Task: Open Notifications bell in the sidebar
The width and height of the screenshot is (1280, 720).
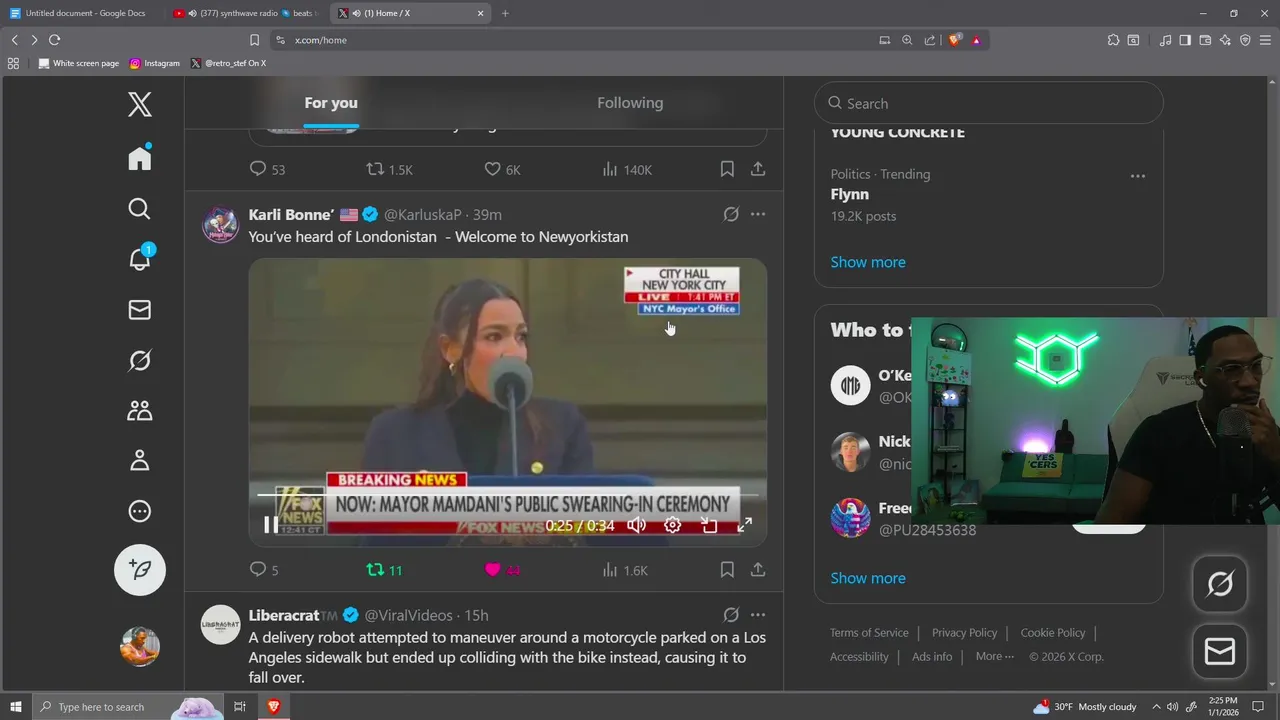Action: [x=140, y=258]
